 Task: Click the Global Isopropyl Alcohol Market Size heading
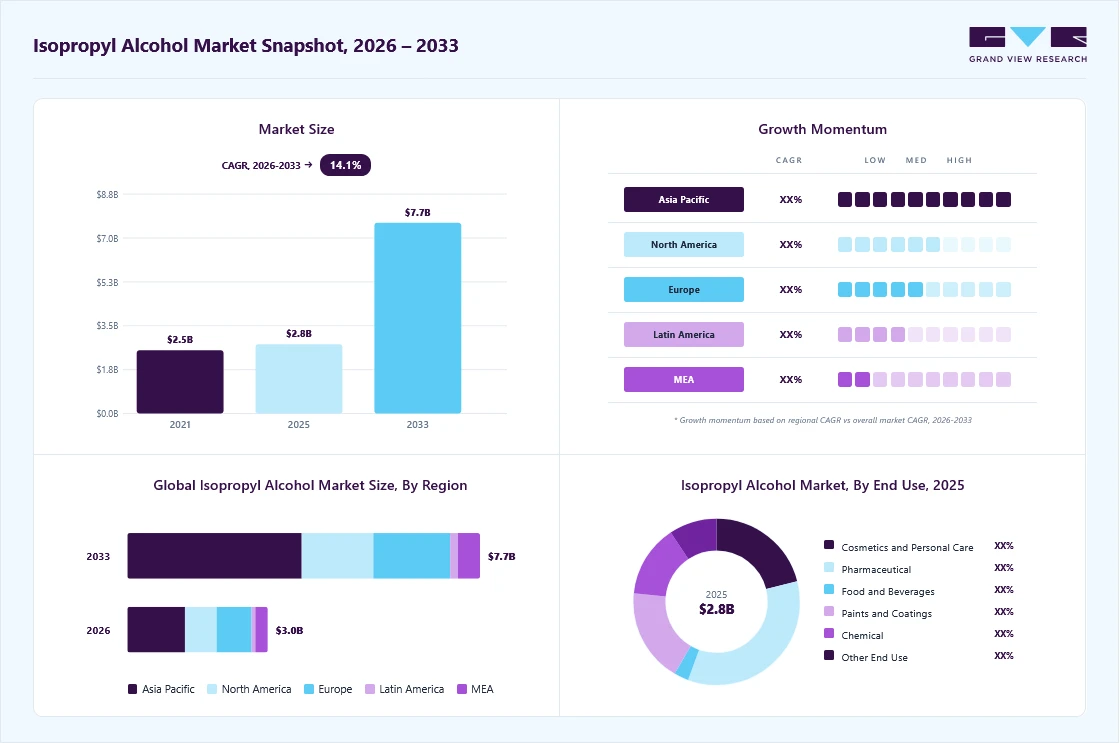[310, 485]
